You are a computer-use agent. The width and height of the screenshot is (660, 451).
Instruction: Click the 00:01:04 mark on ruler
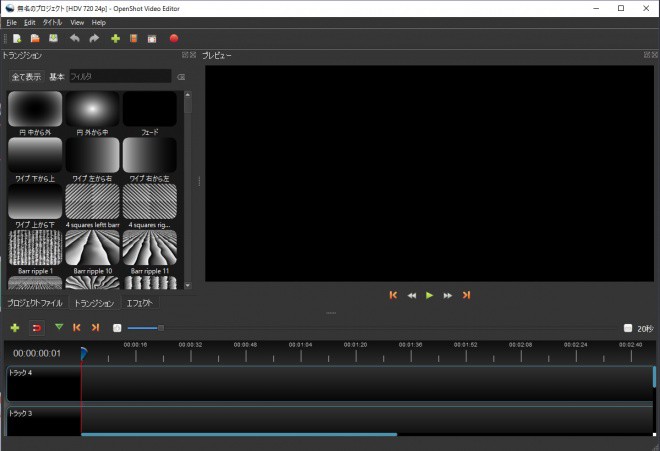(301, 345)
